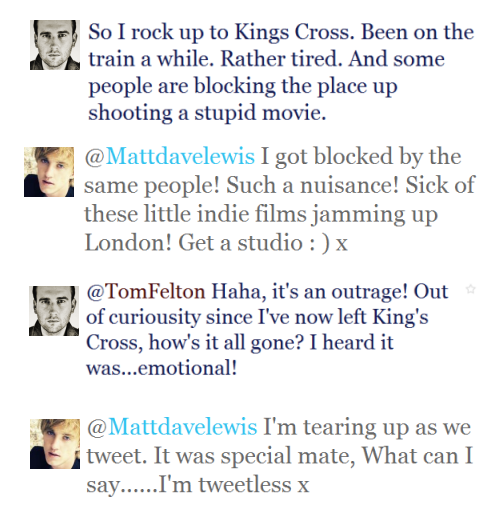
Task: Follow @Mattdavelewis mention in 'tearing up' tweet
Action: click(172, 427)
